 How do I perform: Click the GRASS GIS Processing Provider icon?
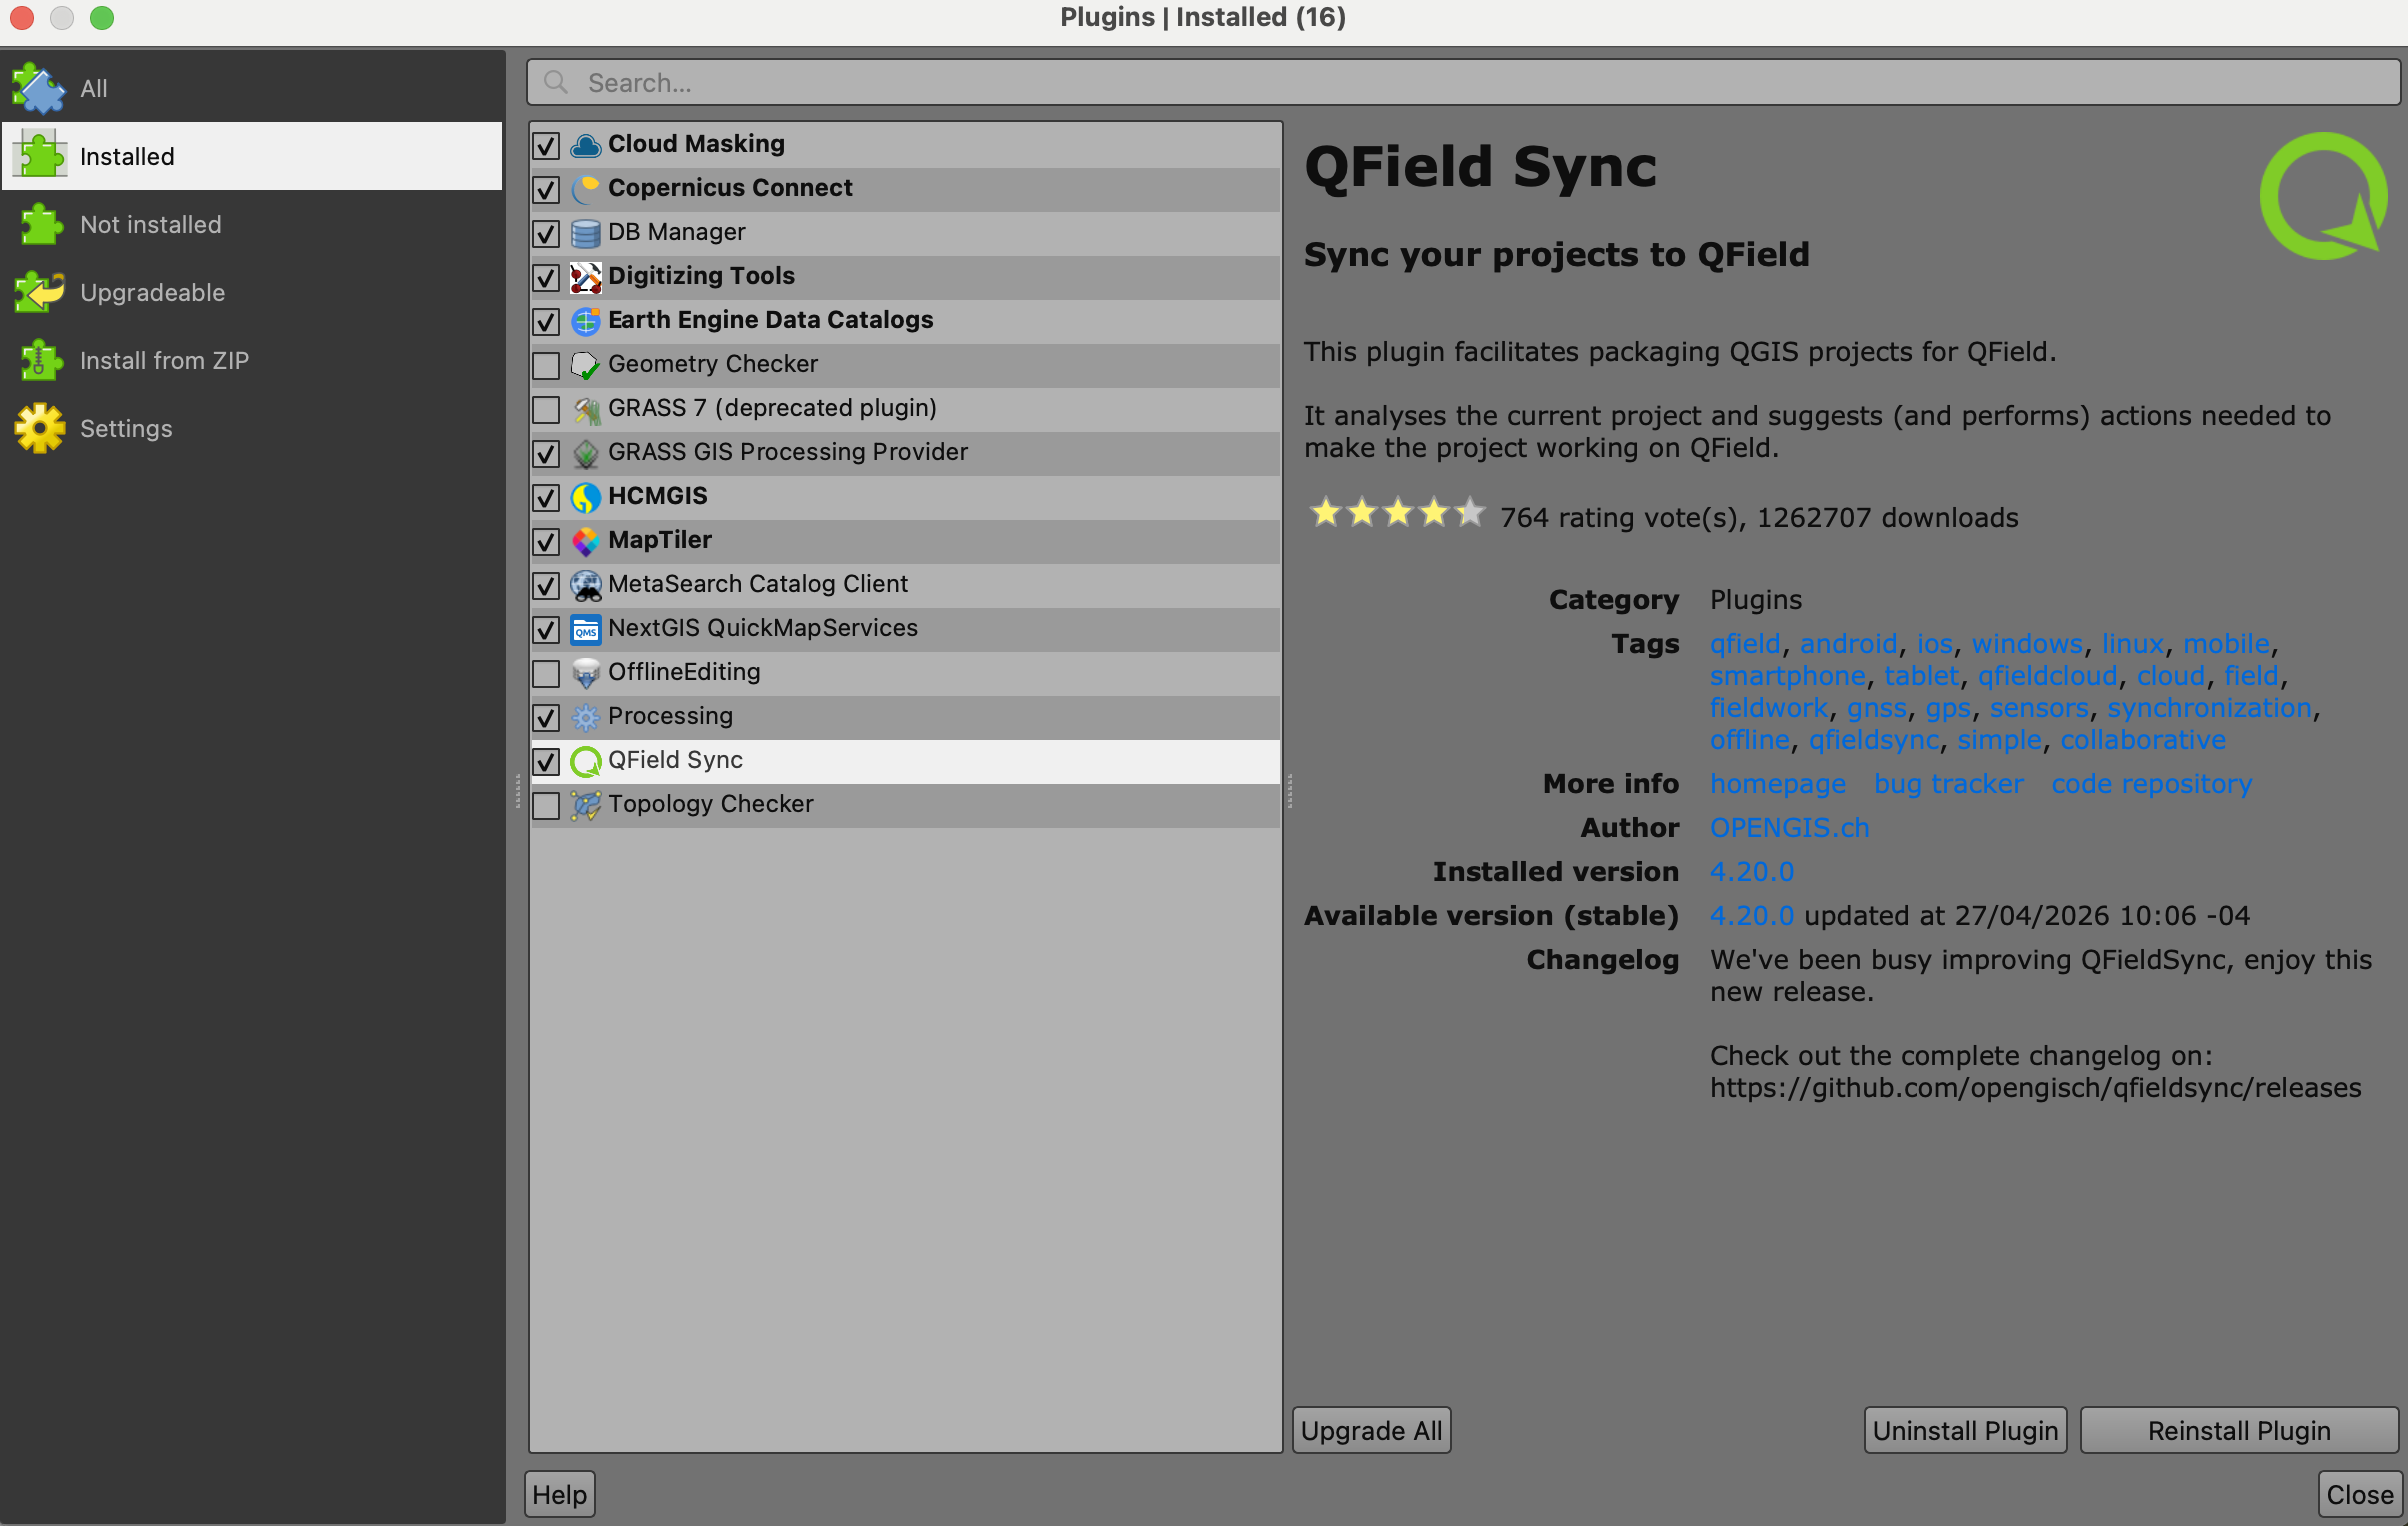coord(585,453)
